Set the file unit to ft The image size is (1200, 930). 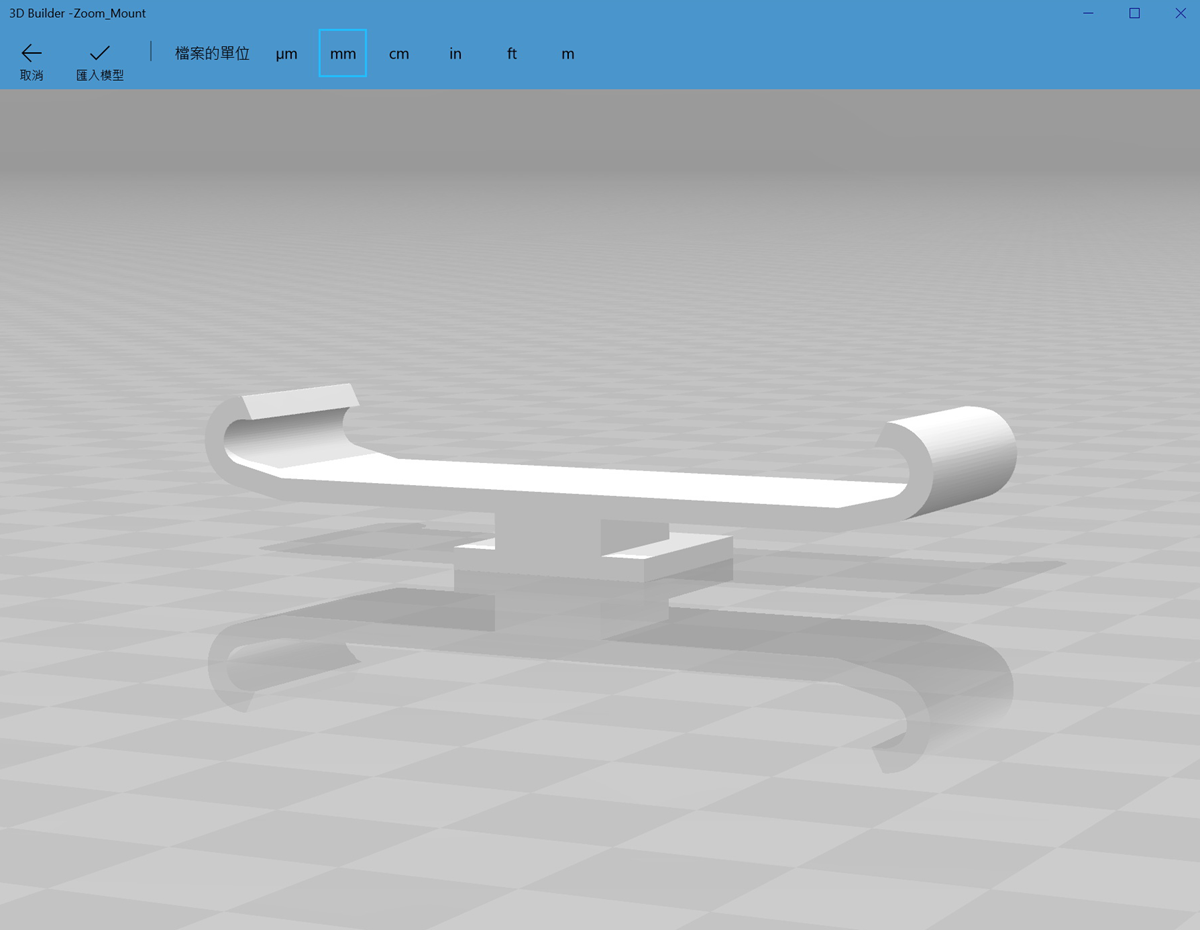[x=511, y=54]
